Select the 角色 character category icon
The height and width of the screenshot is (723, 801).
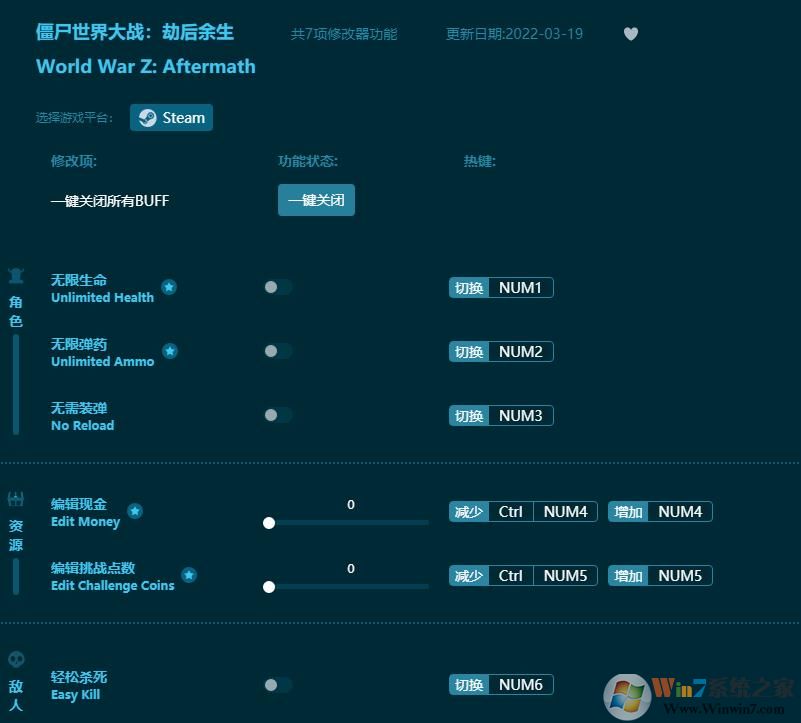[15, 276]
